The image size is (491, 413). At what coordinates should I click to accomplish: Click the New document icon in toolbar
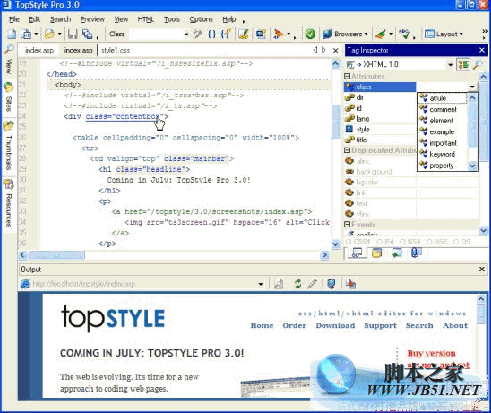tap(12, 34)
